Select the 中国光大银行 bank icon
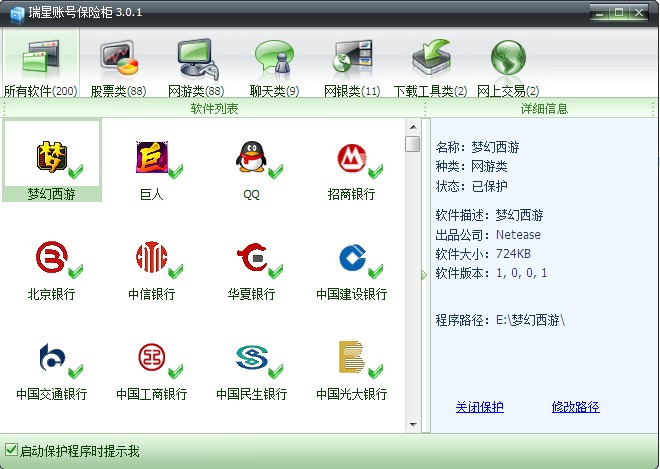The width and height of the screenshot is (660, 469). click(x=351, y=357)
